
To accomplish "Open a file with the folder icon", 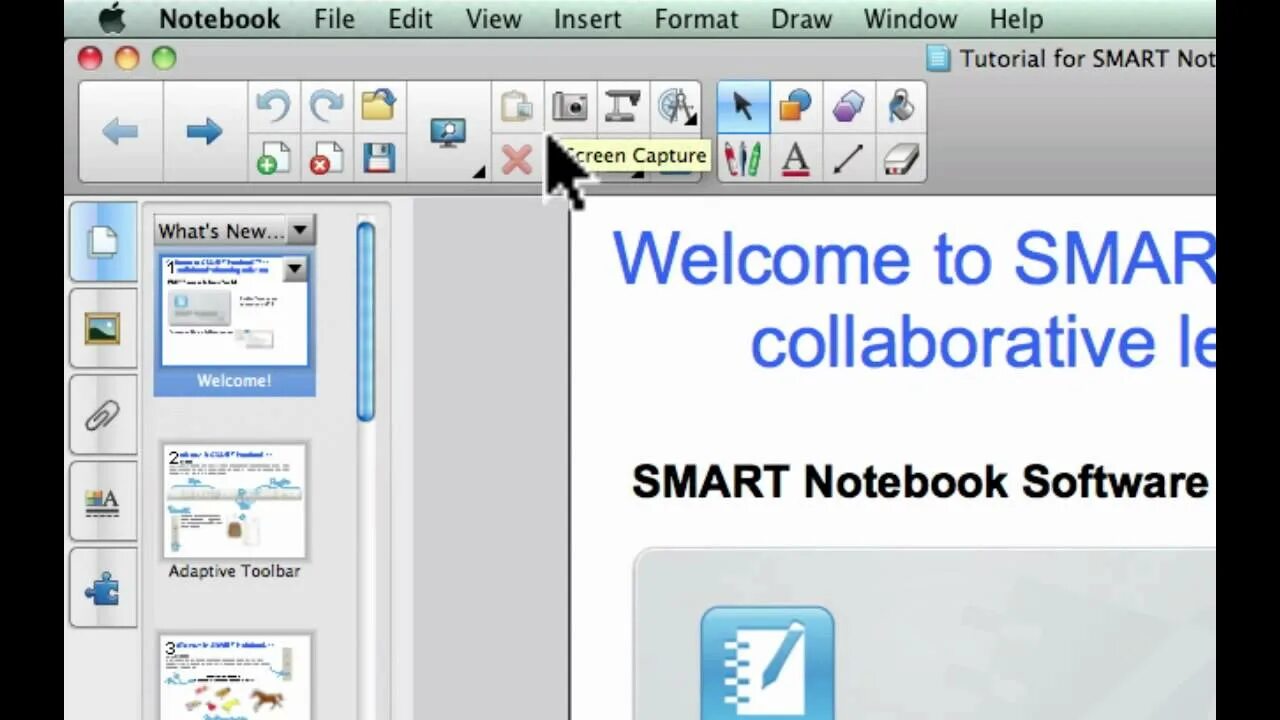I will 379,106.
